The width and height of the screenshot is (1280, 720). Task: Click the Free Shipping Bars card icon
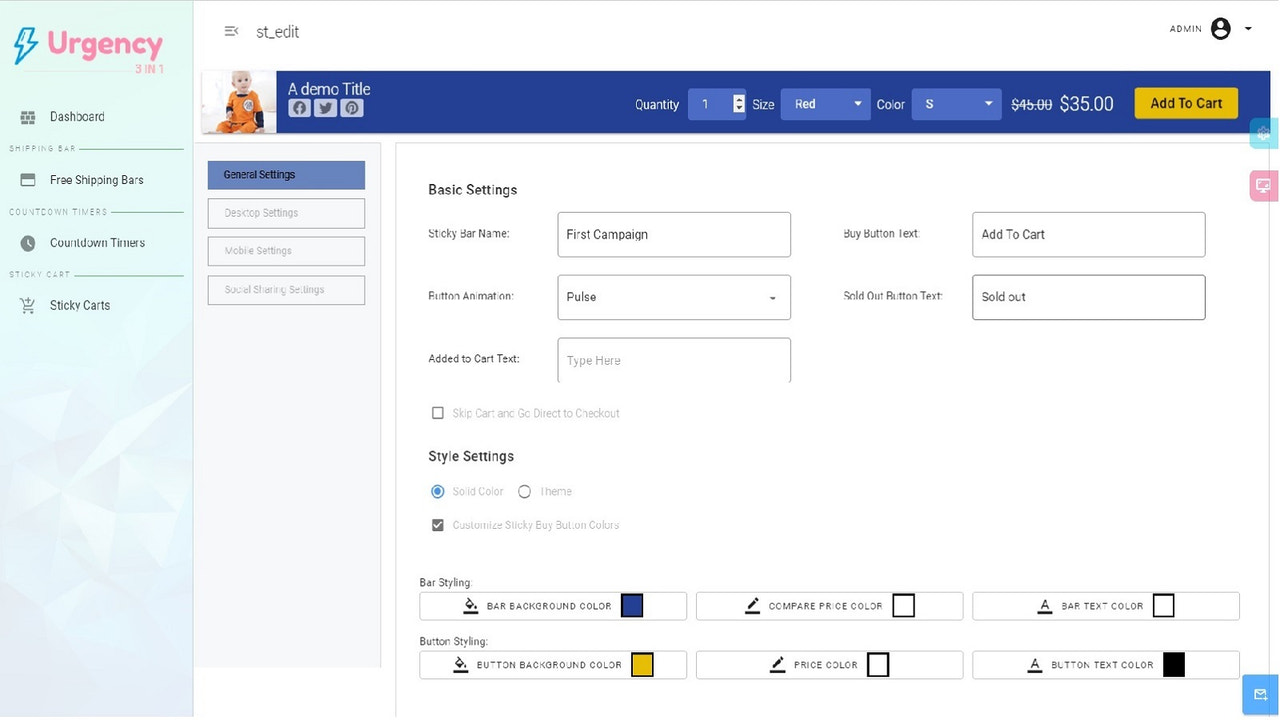(28, 180)
